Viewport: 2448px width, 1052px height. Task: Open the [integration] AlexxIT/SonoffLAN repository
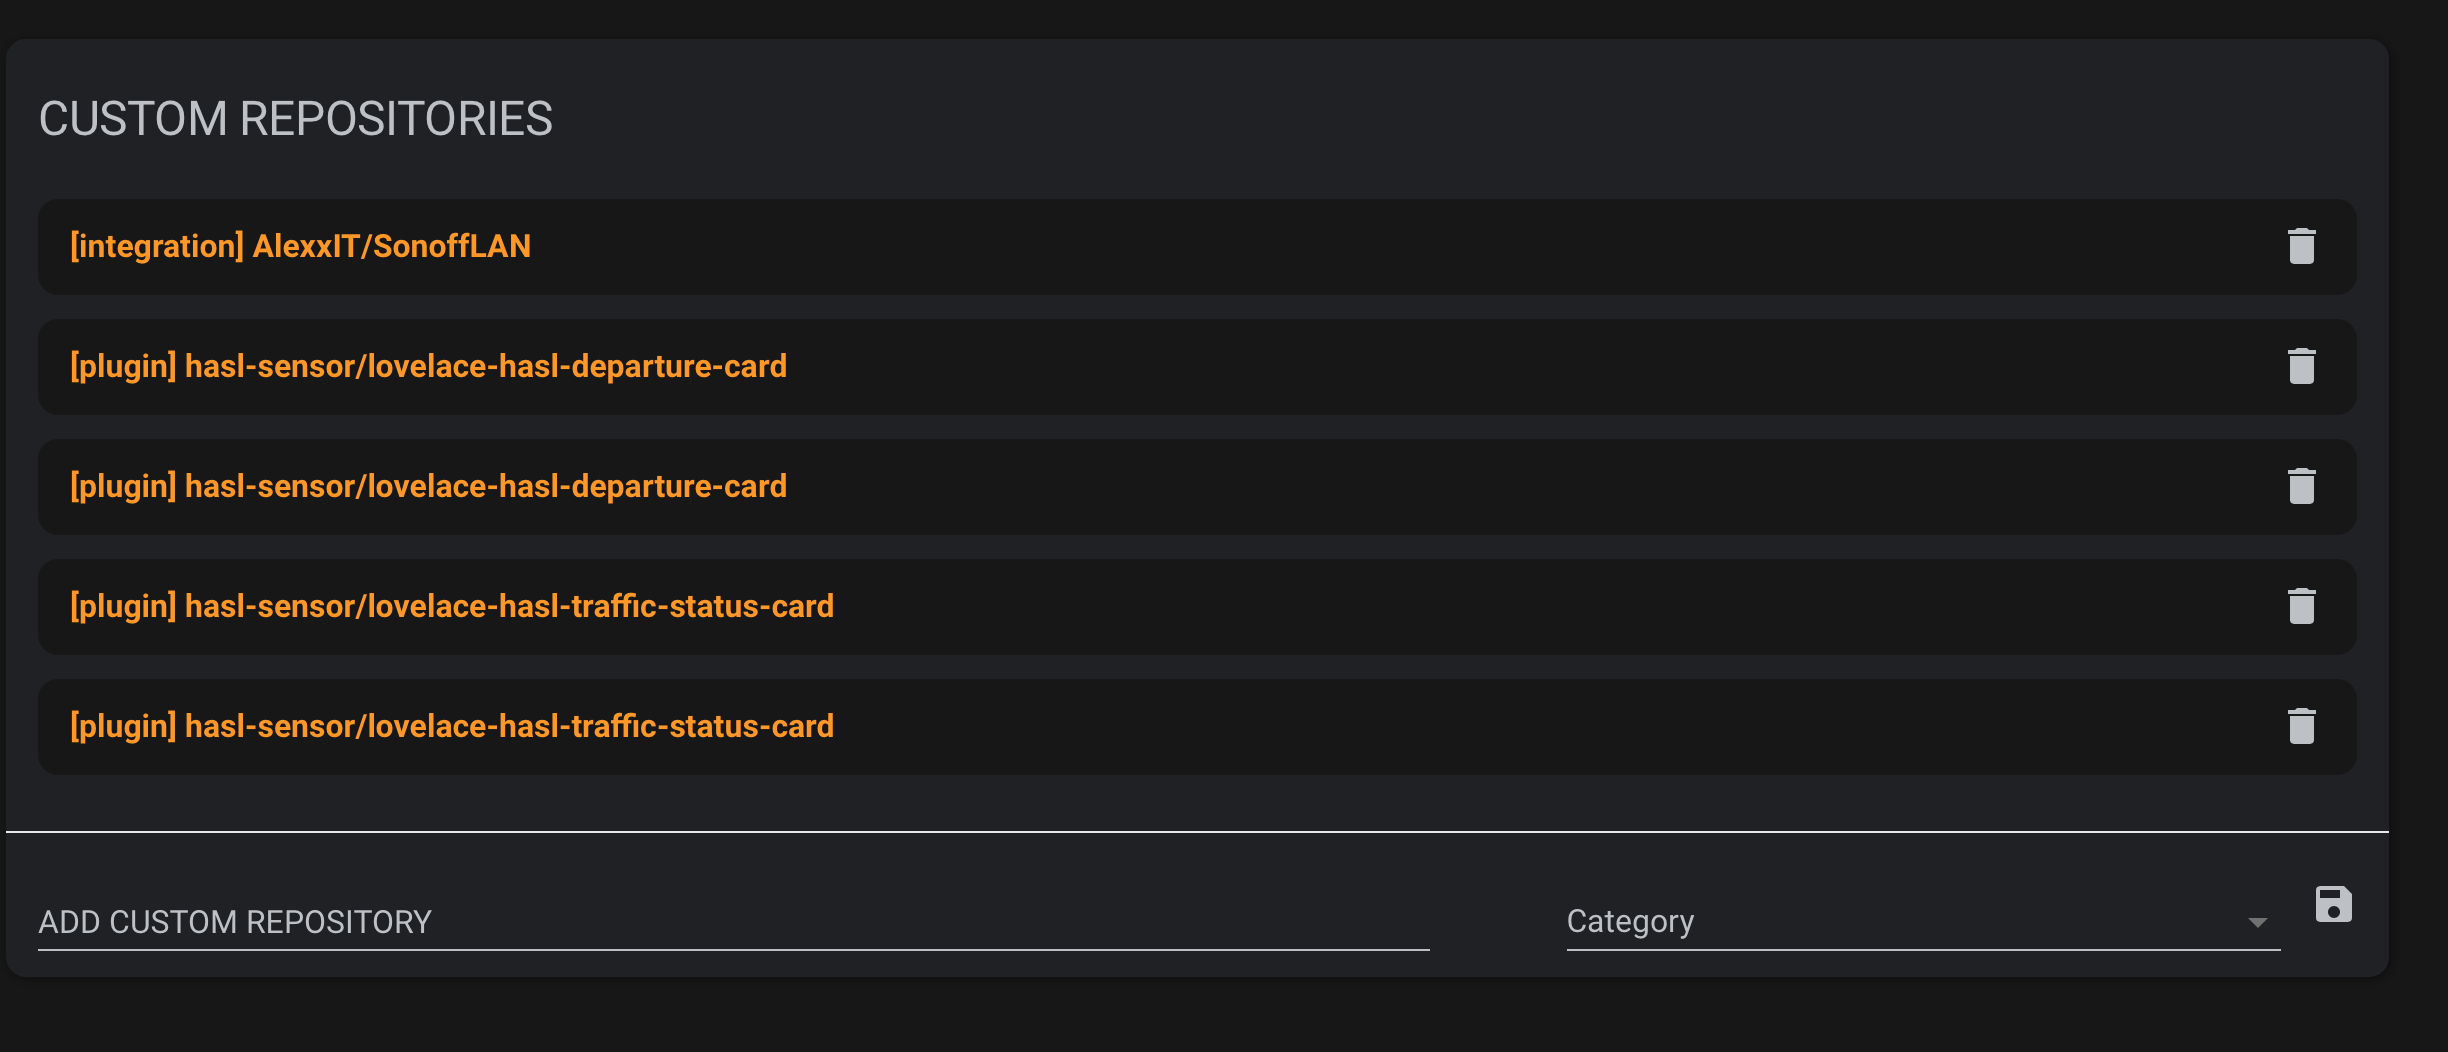click(x=299, y=246)
